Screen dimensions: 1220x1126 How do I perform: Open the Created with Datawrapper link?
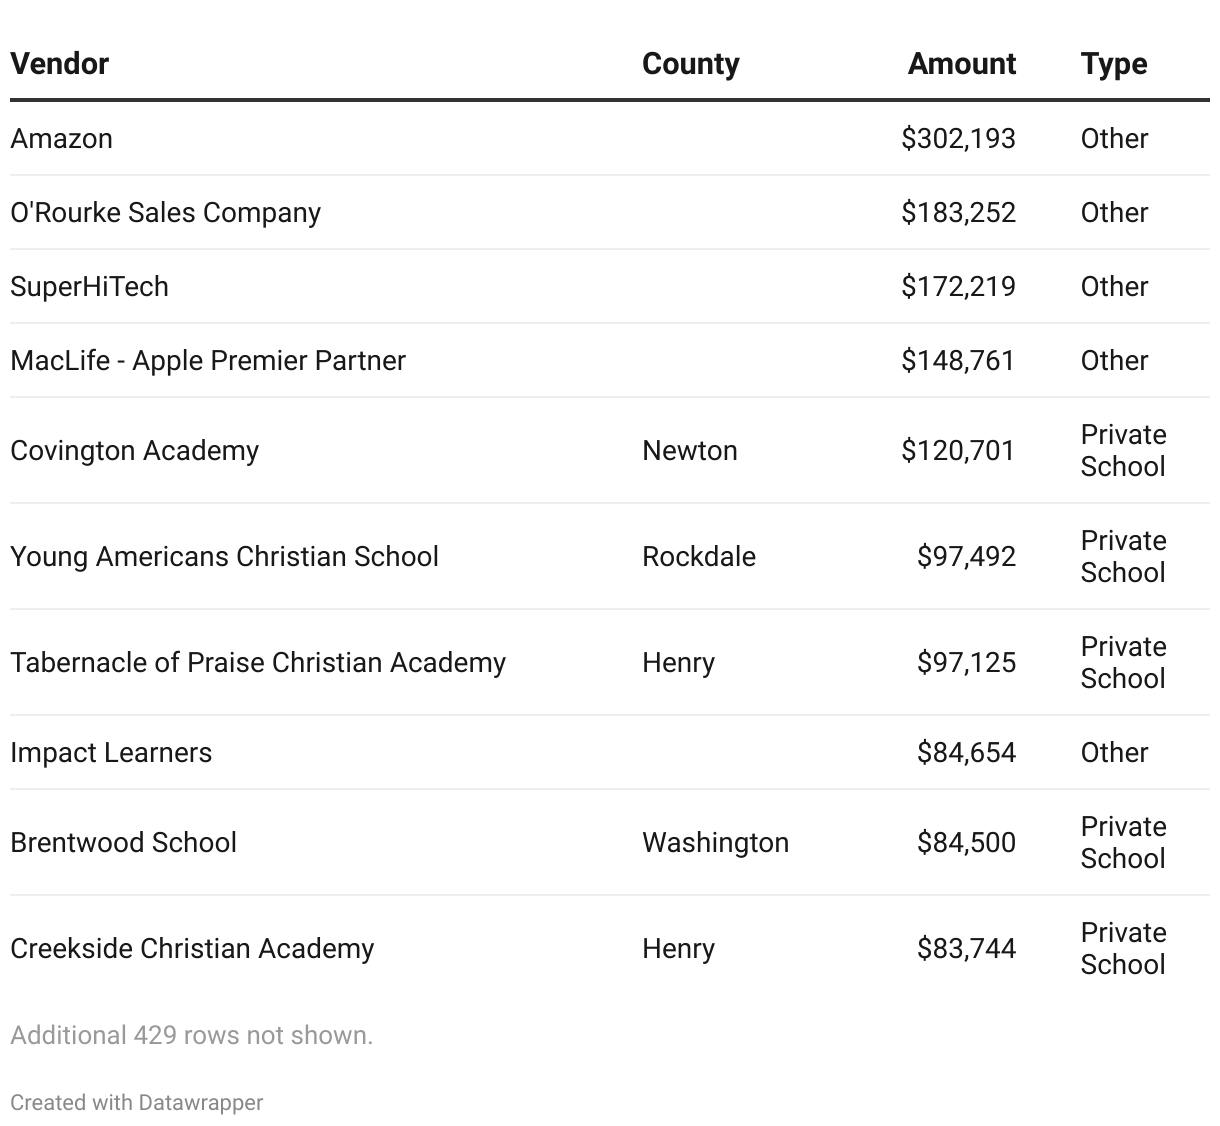pos(137,1103)
